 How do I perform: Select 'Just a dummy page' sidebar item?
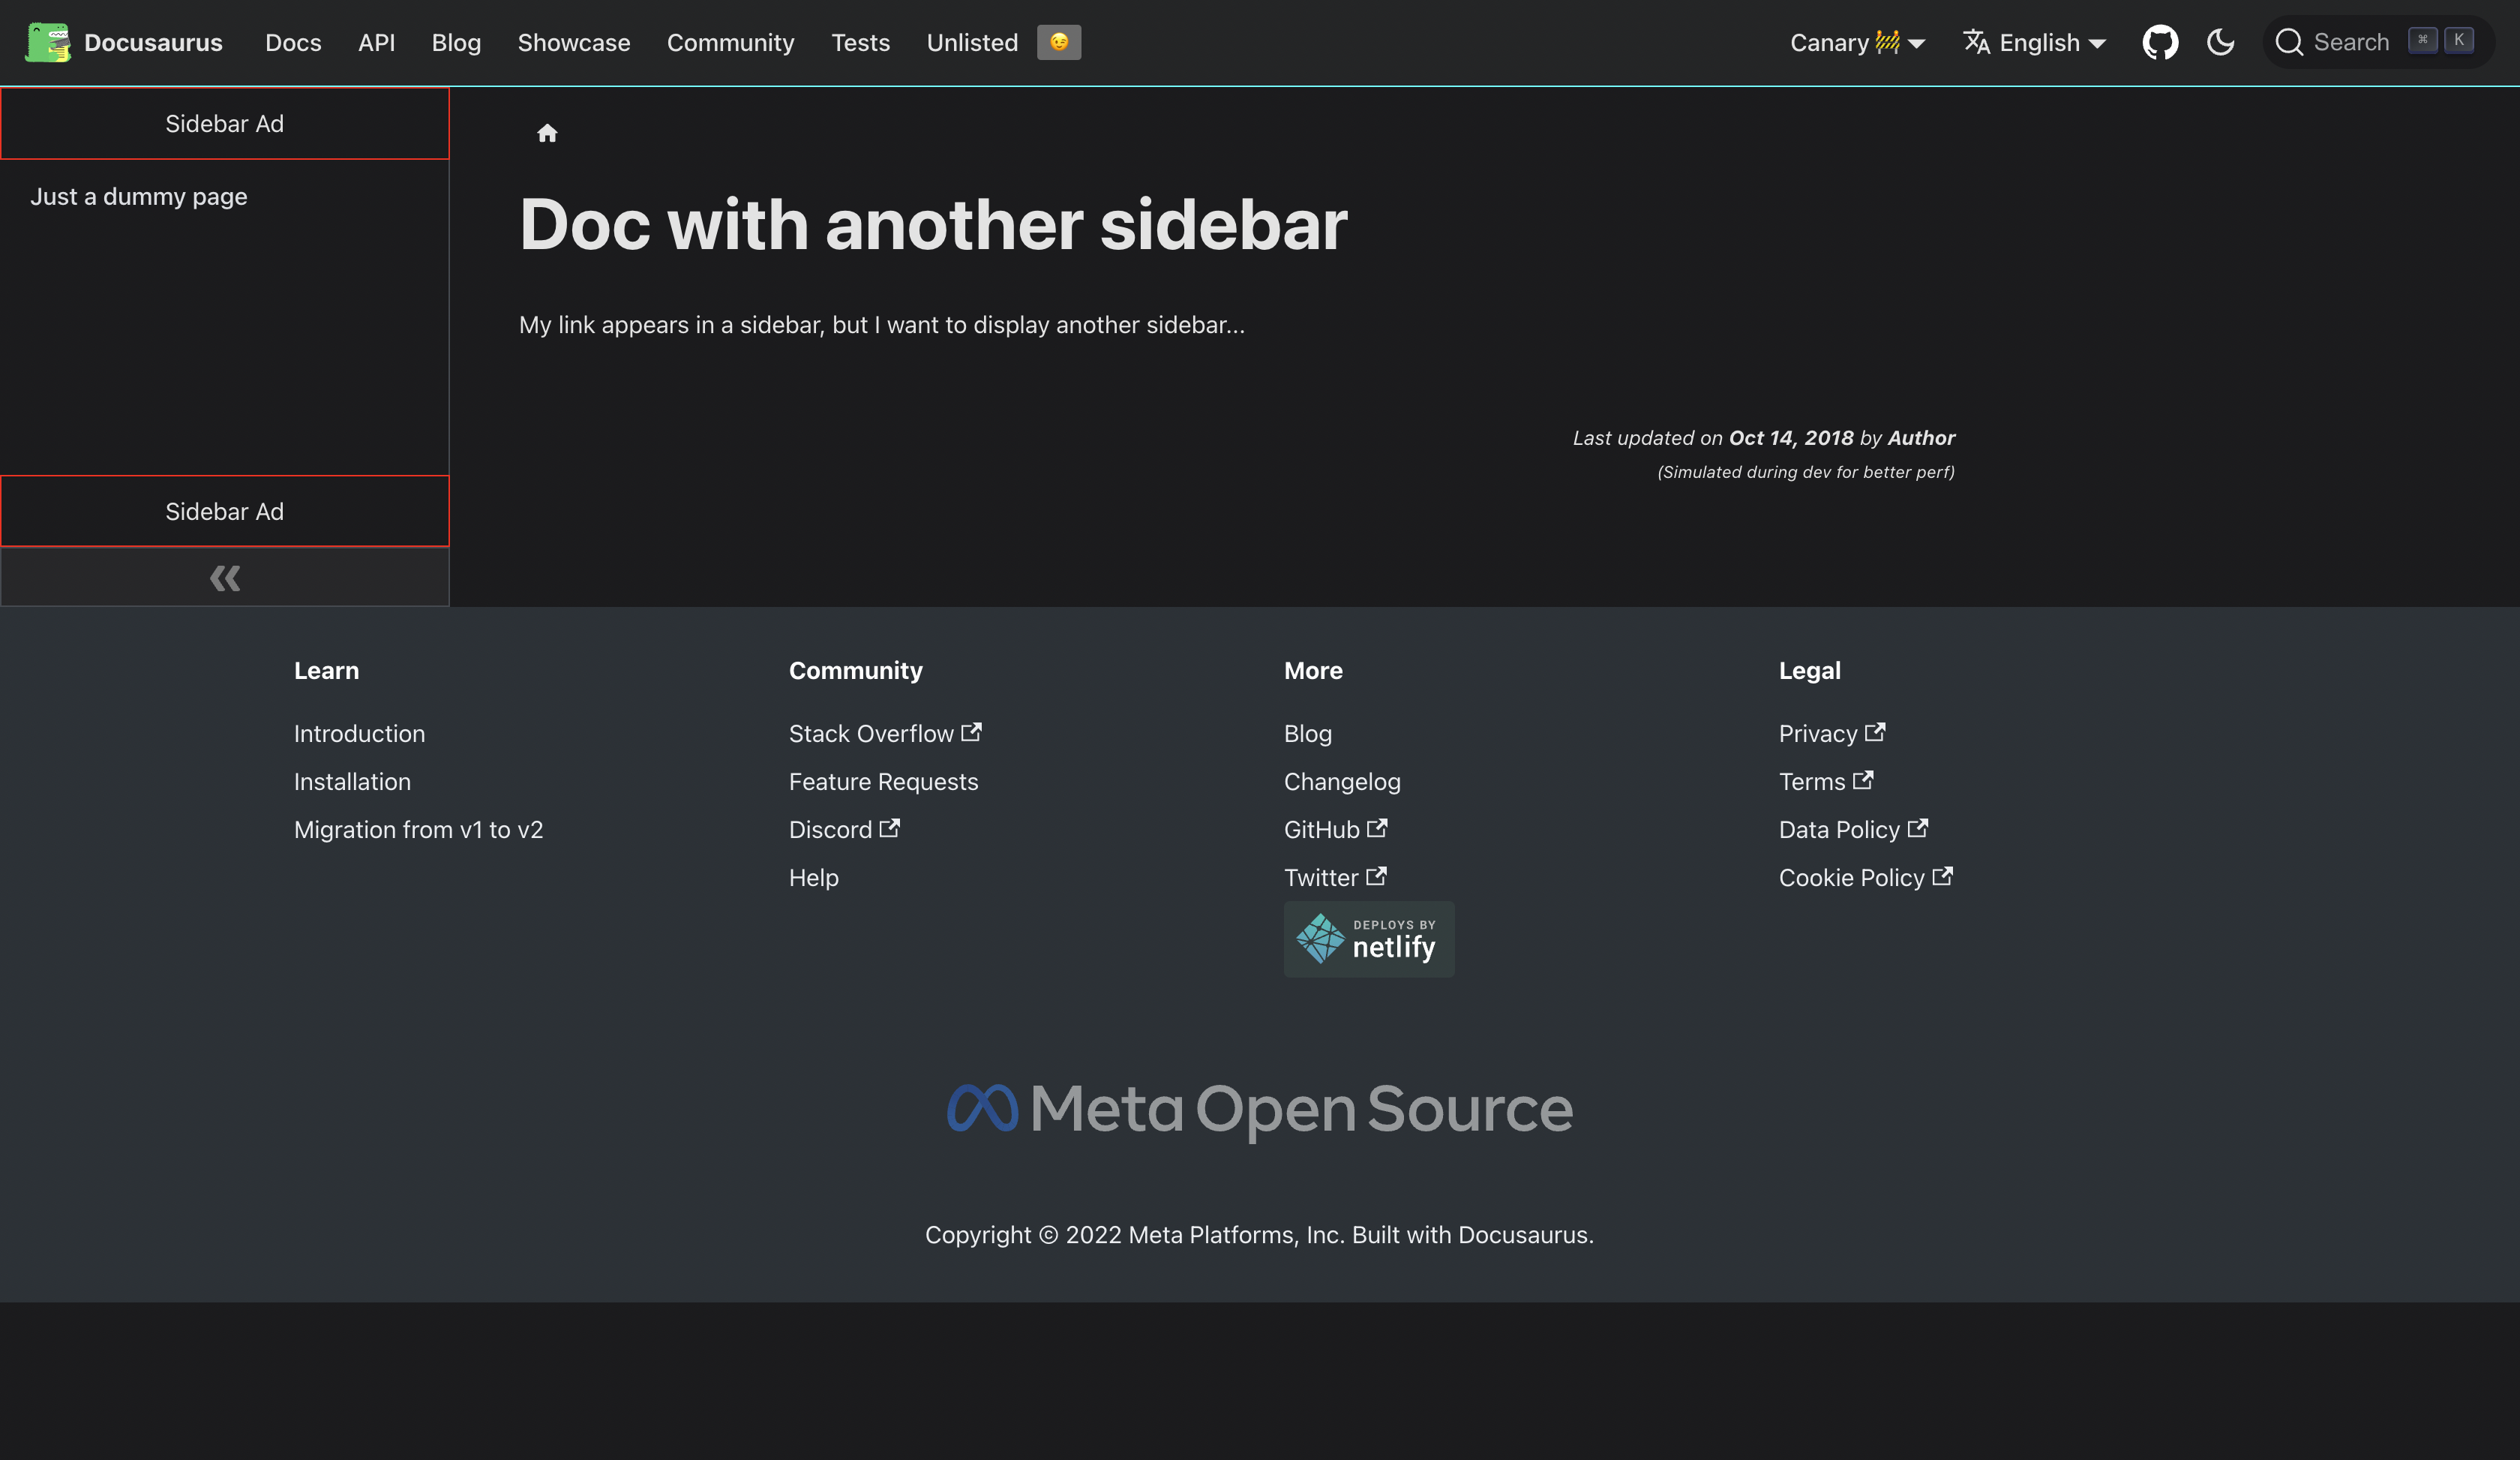point(139,196)
